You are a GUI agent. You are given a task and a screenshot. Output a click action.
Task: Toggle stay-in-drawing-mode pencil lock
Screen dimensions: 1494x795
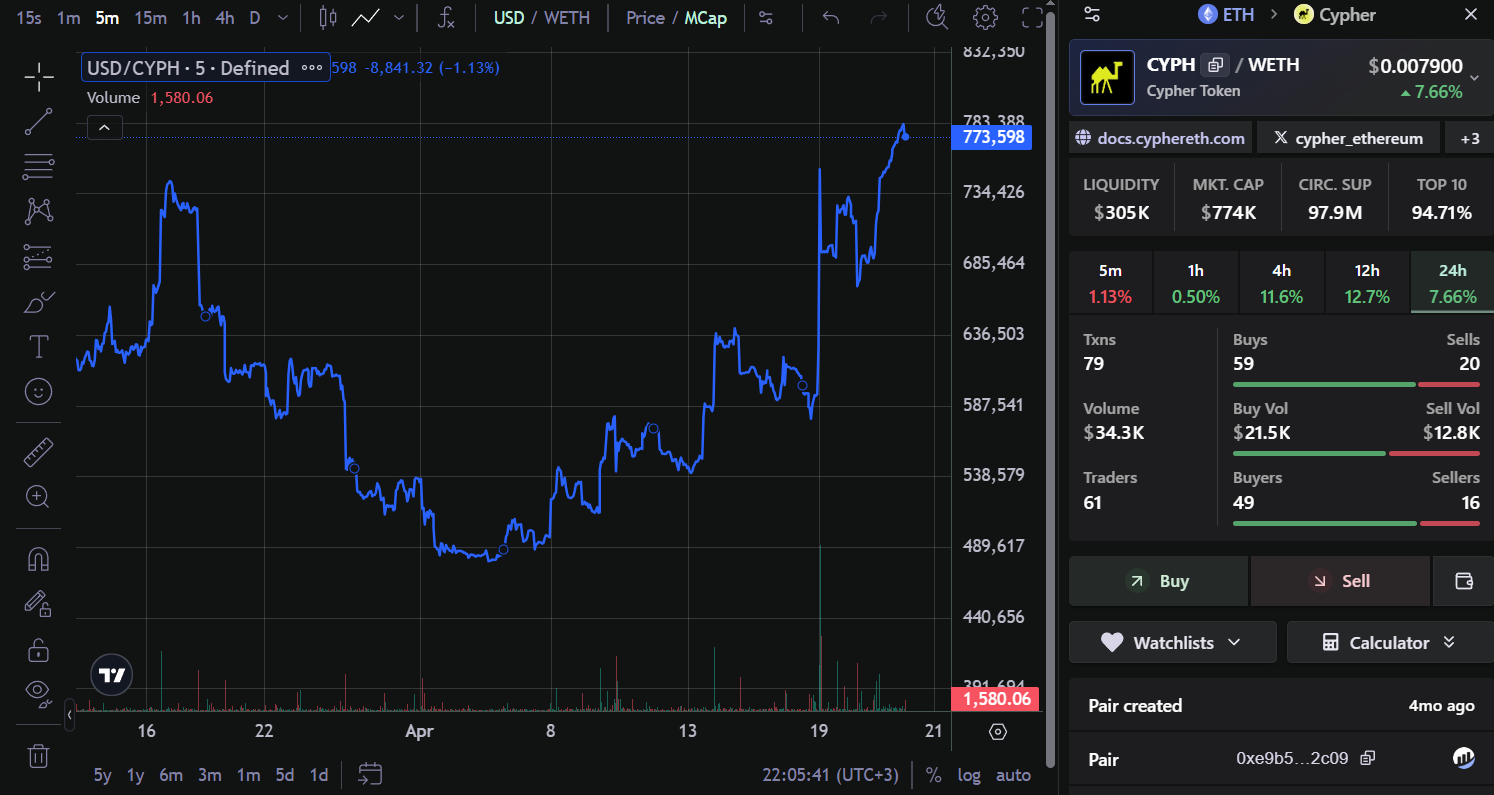click(x=39, y=603)
